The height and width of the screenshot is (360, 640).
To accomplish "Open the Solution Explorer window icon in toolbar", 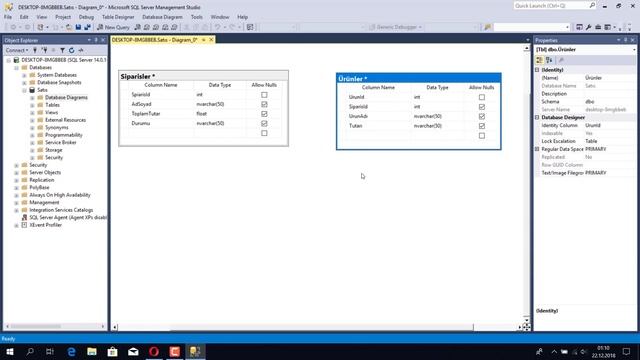I will pos(579,27).
